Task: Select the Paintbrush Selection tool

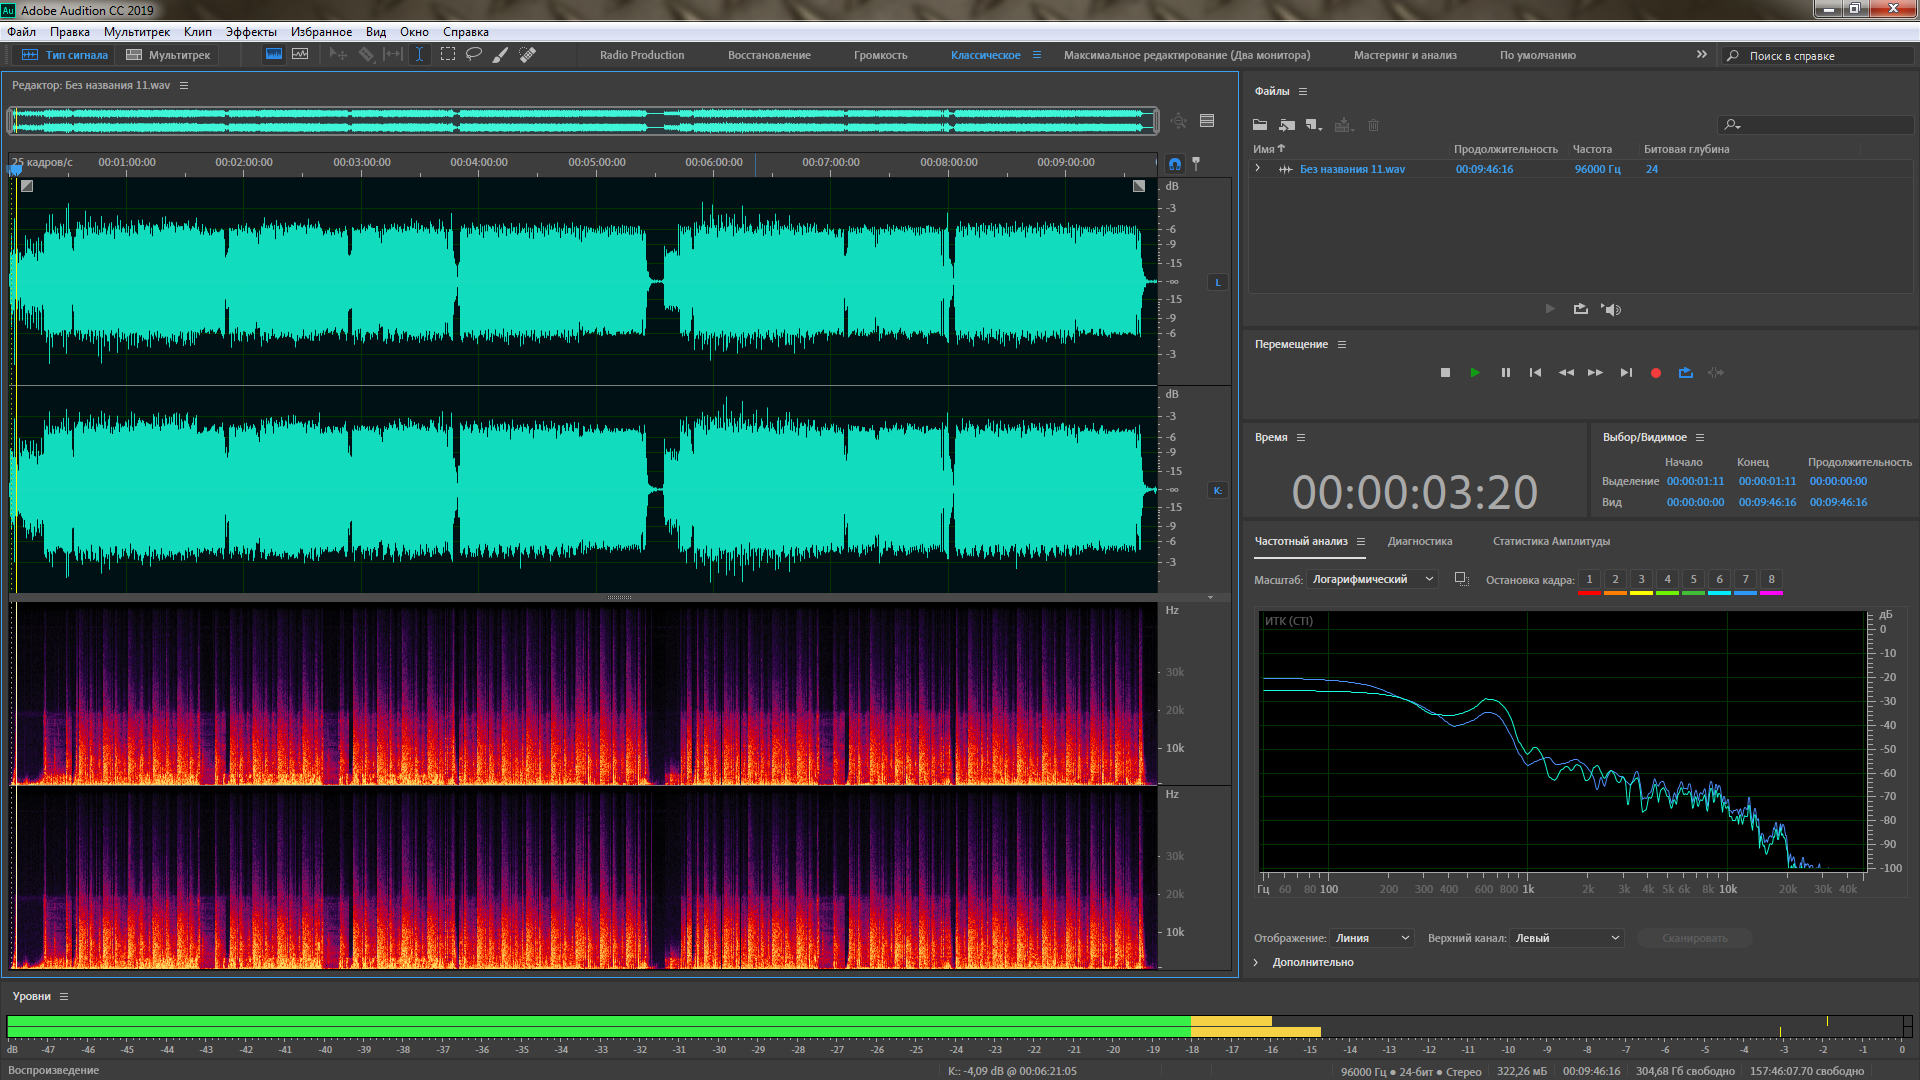Action: [500, 55]
